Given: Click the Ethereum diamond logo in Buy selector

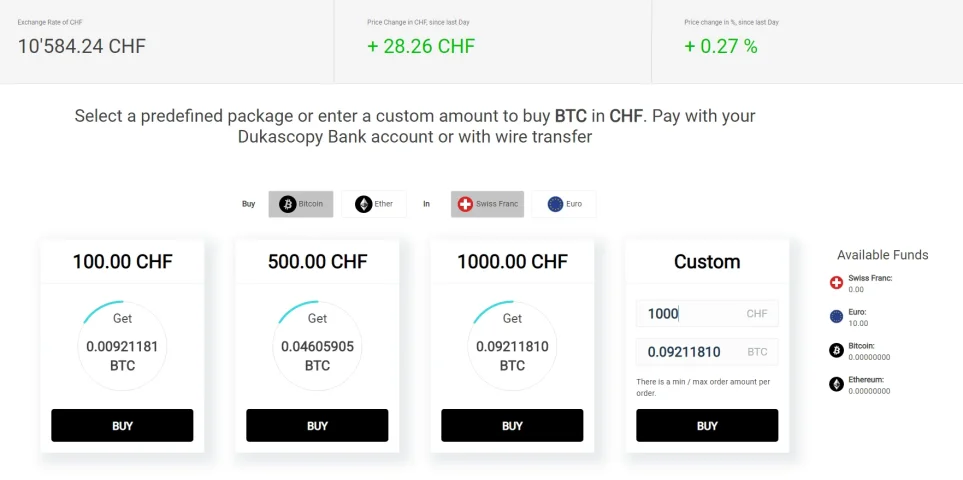Looking at the screenshot, I should pyautogui.click(x=364, y=204).
